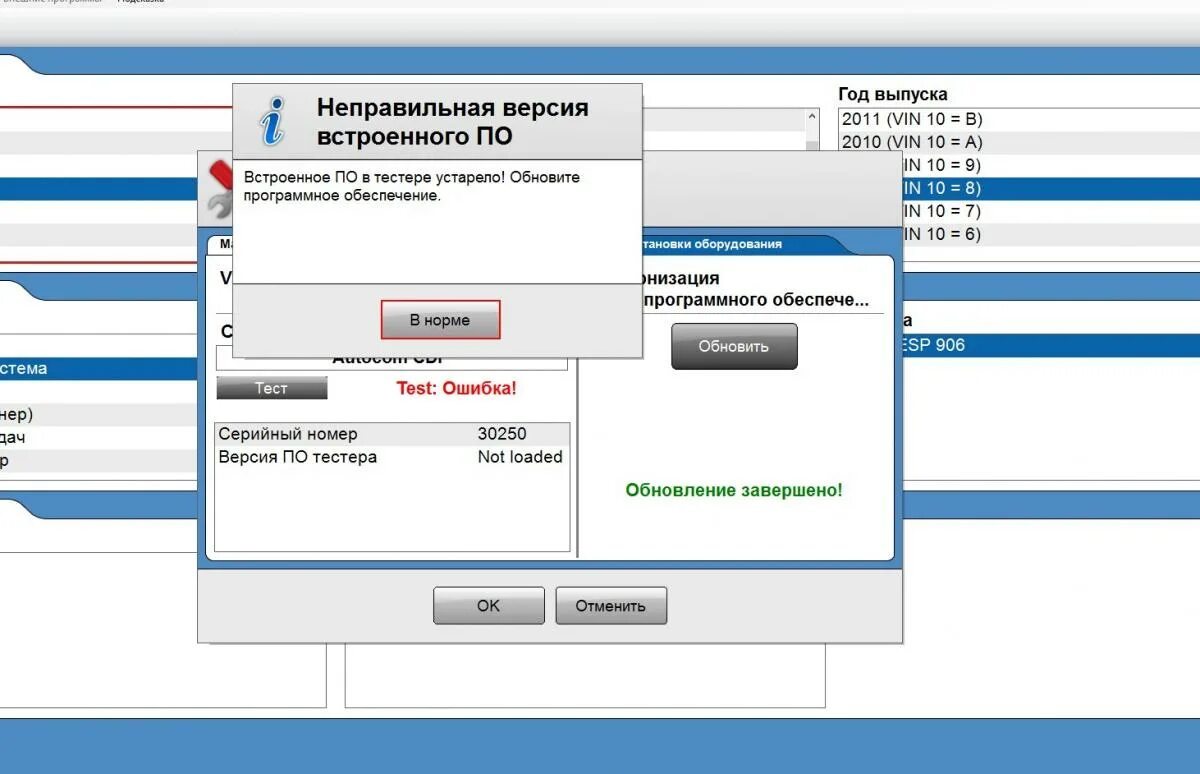1200x774 pixels.
Task: Click the Серийный номер 30250 row
Action: point(390,433)
